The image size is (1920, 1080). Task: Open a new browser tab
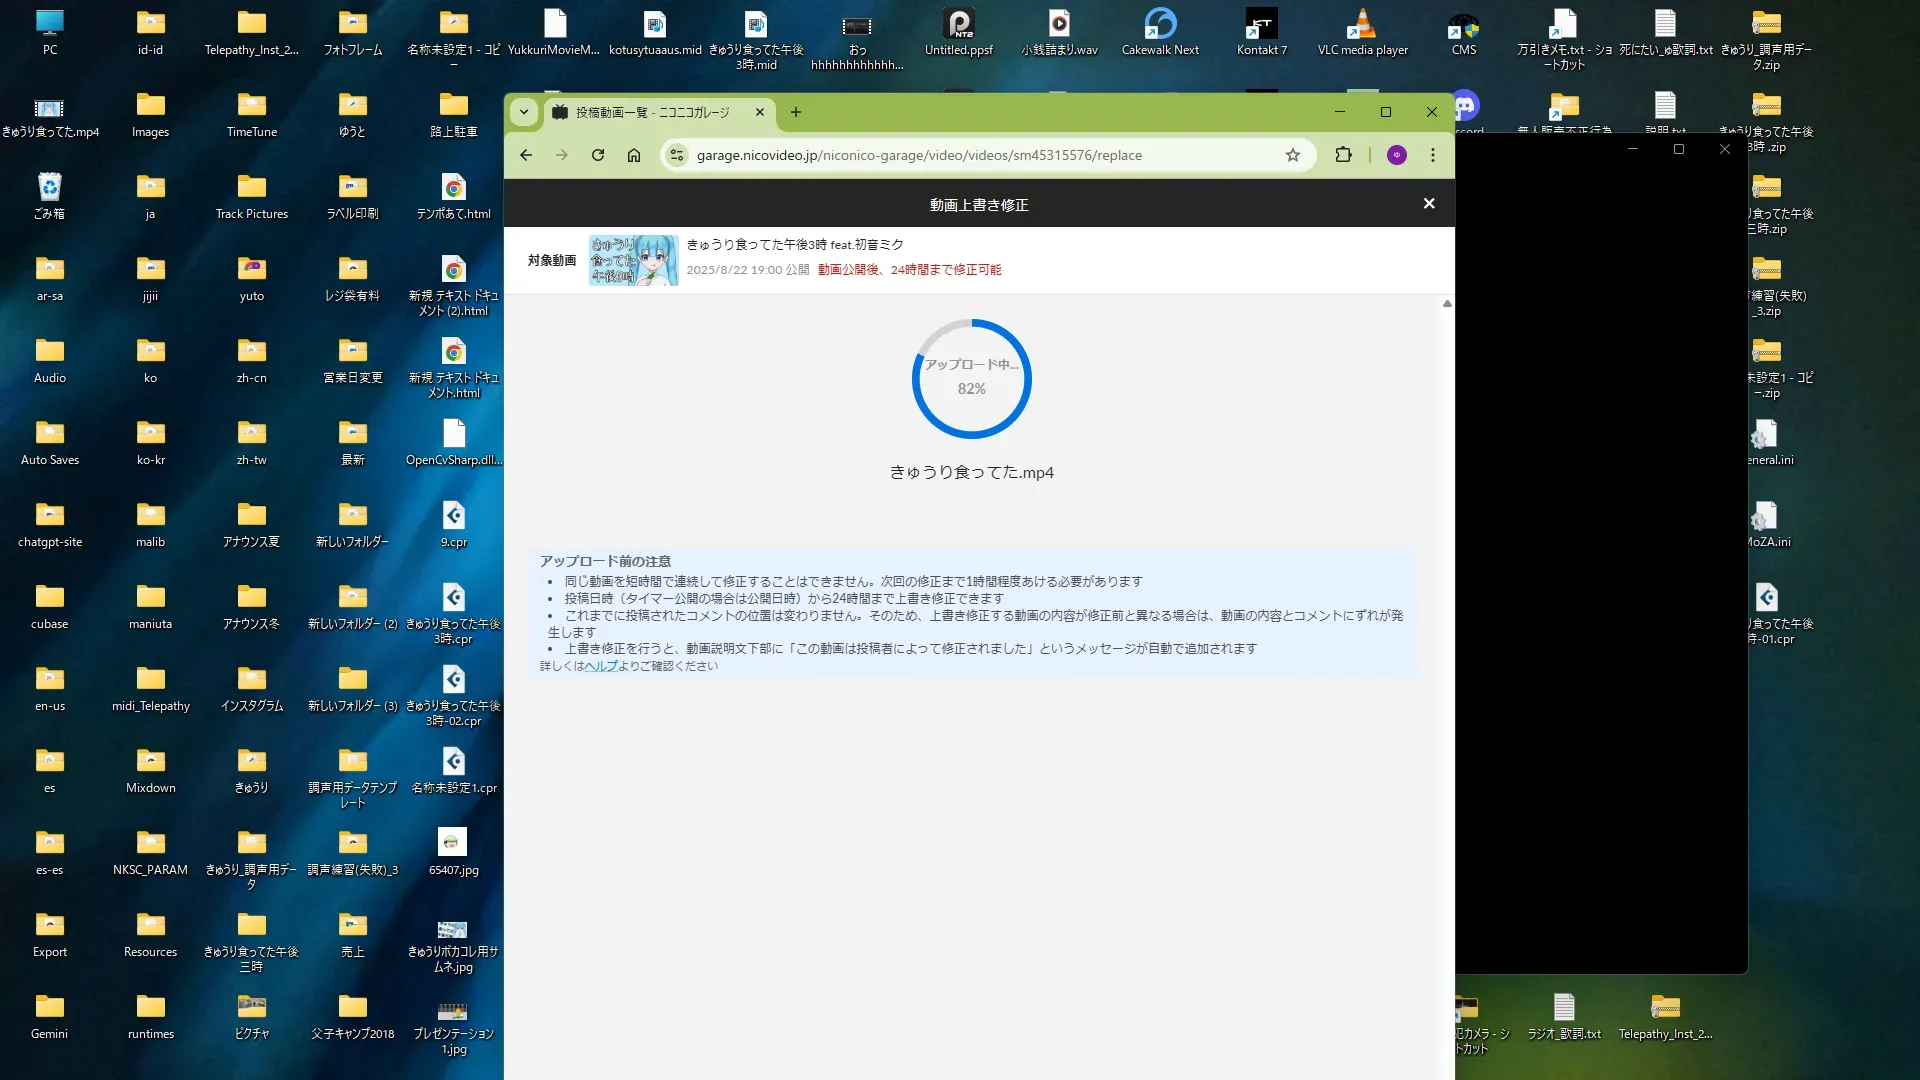point(796,112)
